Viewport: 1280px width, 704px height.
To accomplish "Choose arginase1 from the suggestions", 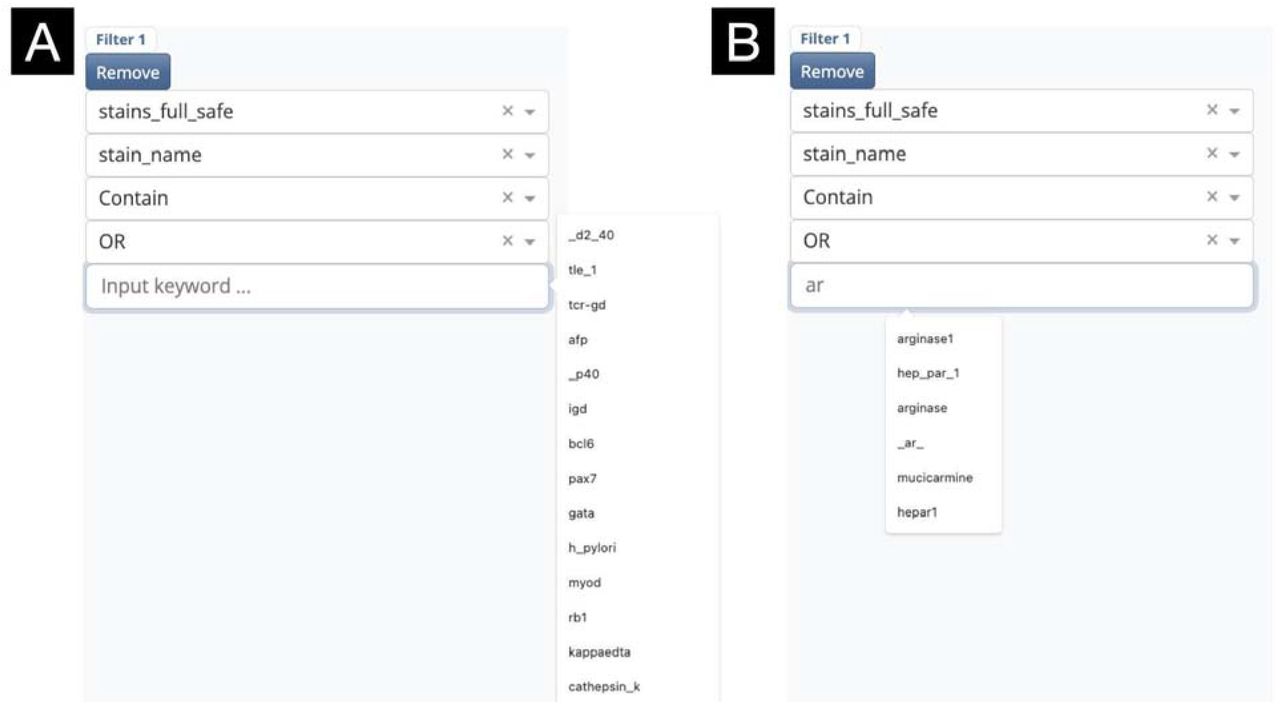I will click(925, 339).
